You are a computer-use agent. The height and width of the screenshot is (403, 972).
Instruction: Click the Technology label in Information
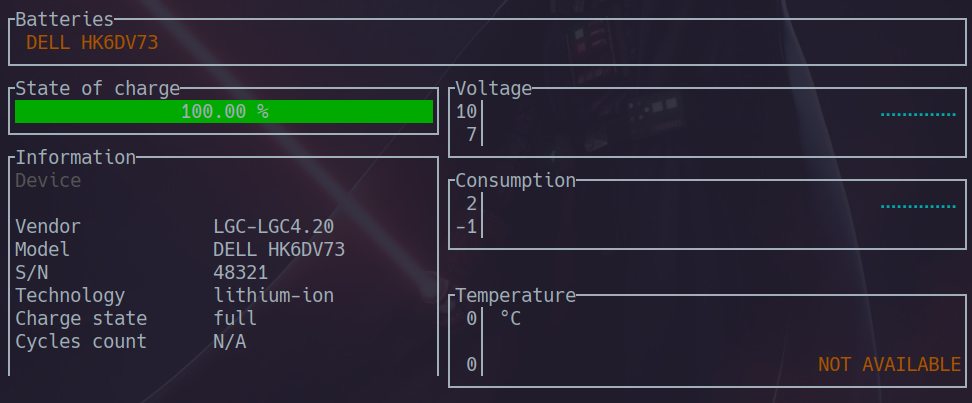[70, 296]
